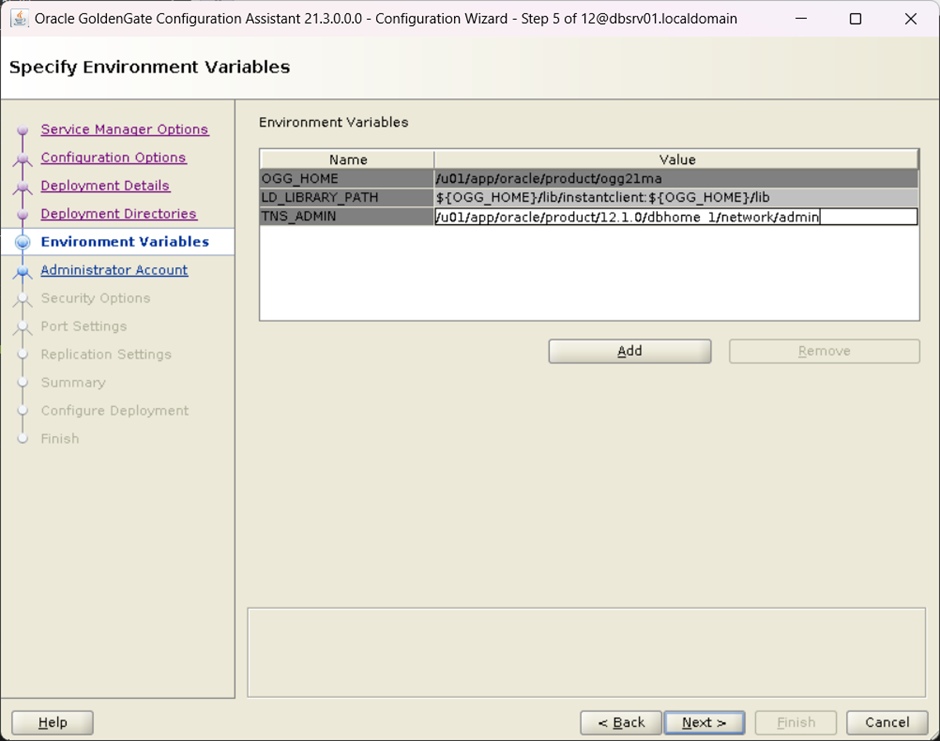The height and width of the screenshot is (741, 940).
Task: Maximize the Configuration Assistant window
Action: click(x=855, y=19)
